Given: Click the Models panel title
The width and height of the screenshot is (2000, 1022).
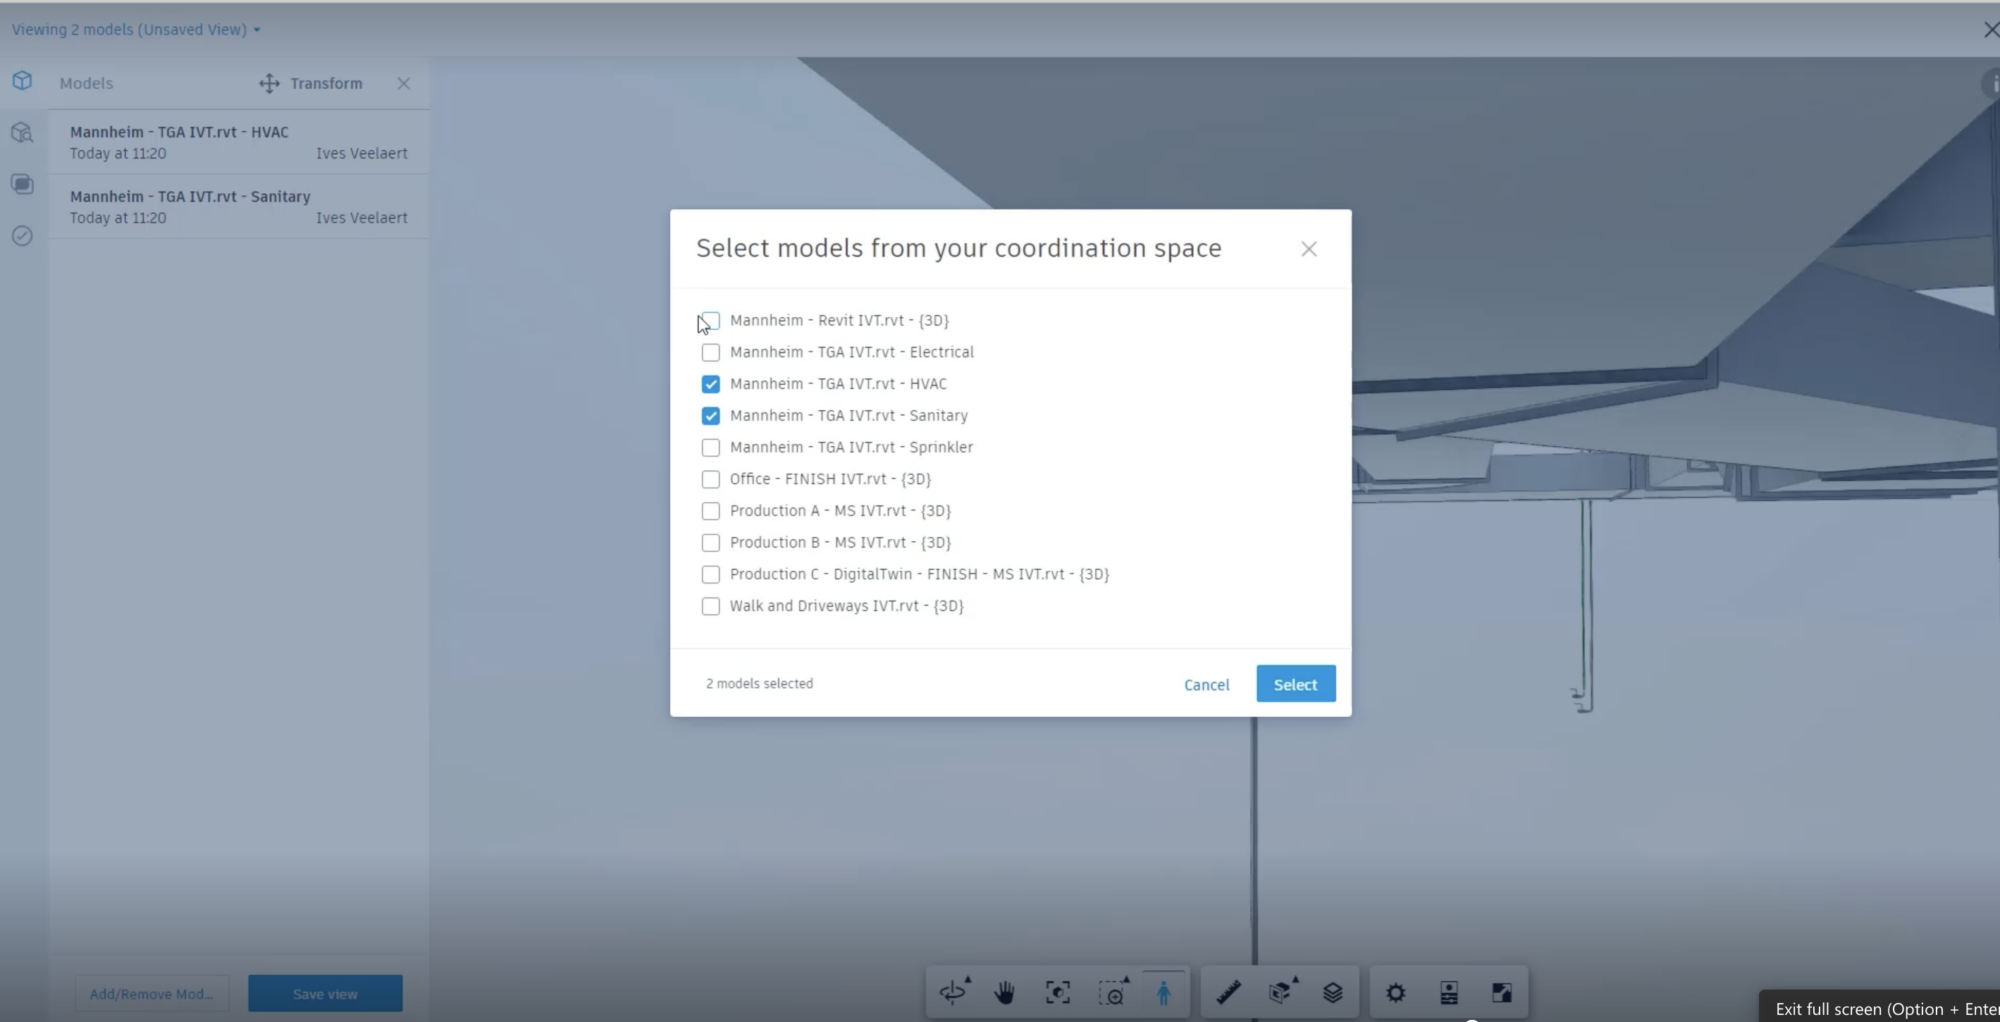Looking at the screenshot, I should (86, 83).
